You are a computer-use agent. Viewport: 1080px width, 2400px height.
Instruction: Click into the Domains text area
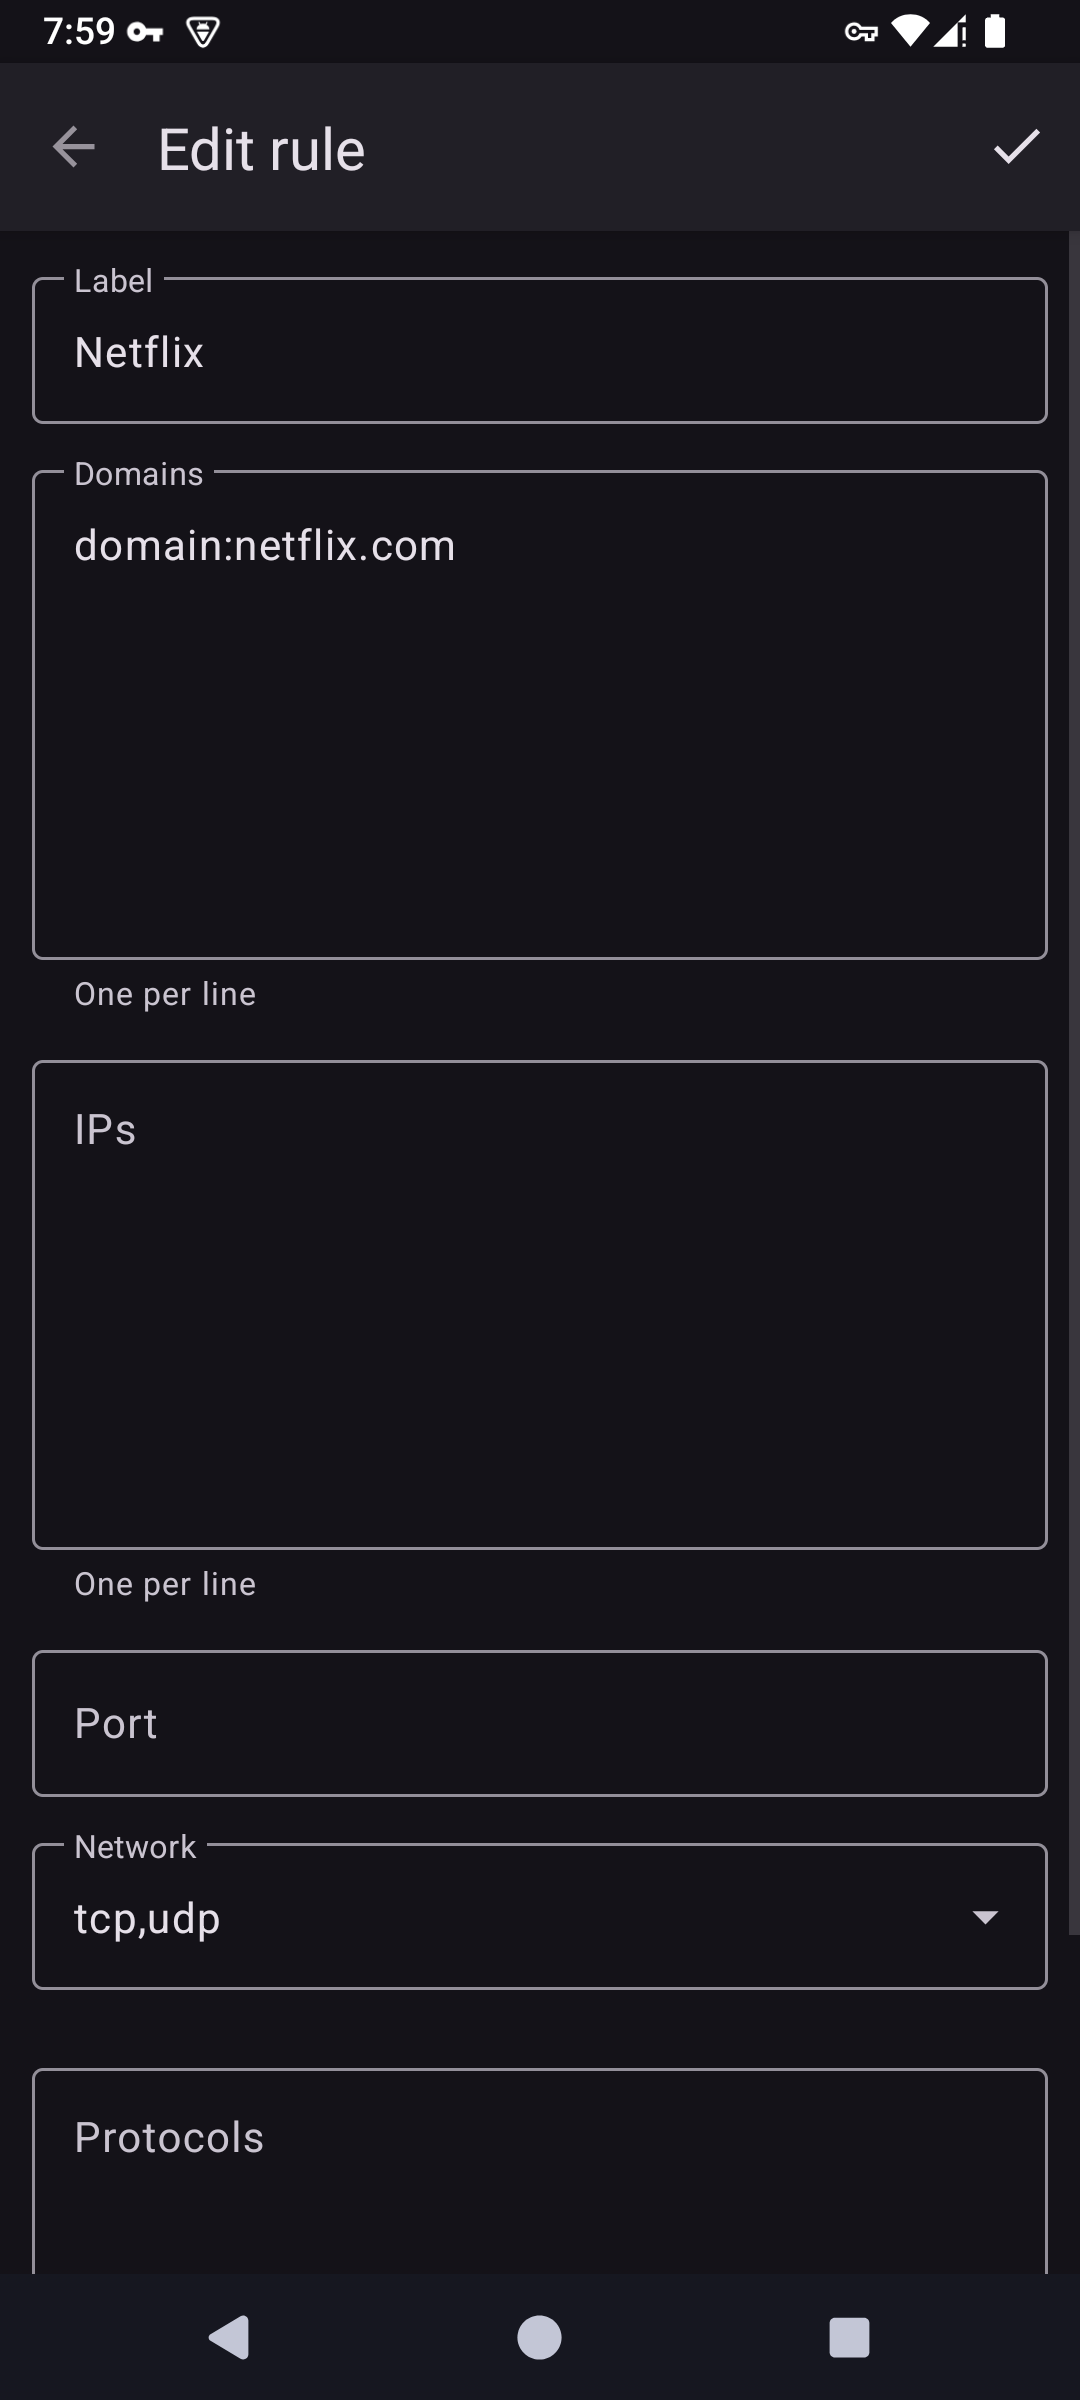[x=540, y=715]
